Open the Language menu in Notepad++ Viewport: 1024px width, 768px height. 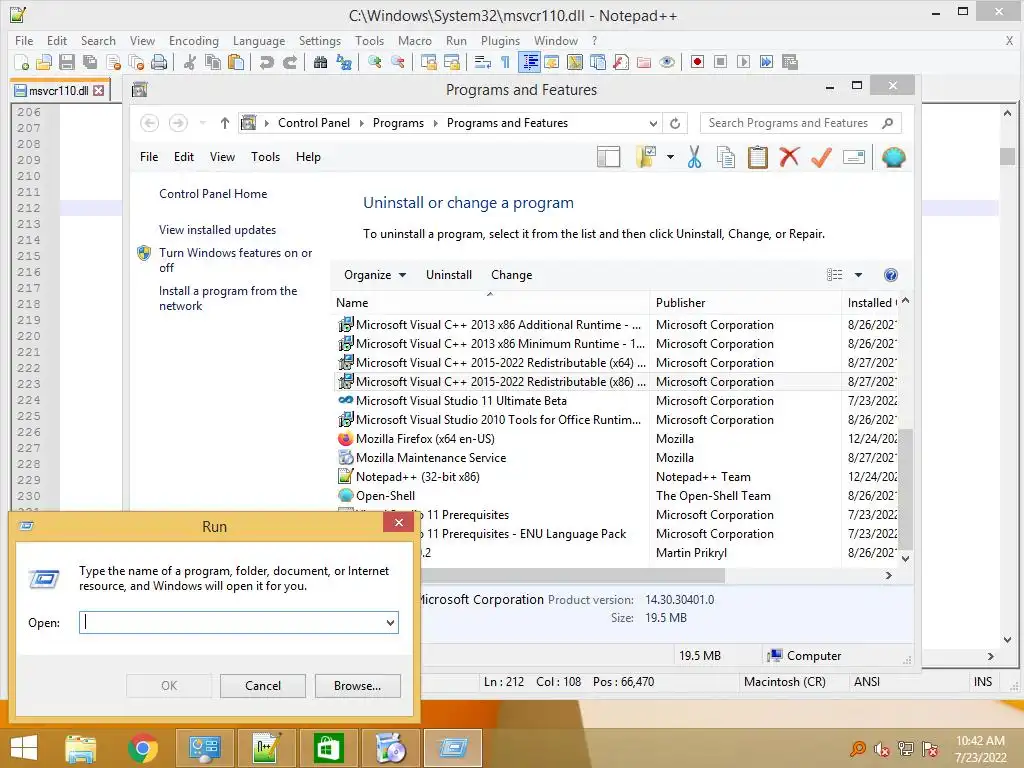(259, 40)
